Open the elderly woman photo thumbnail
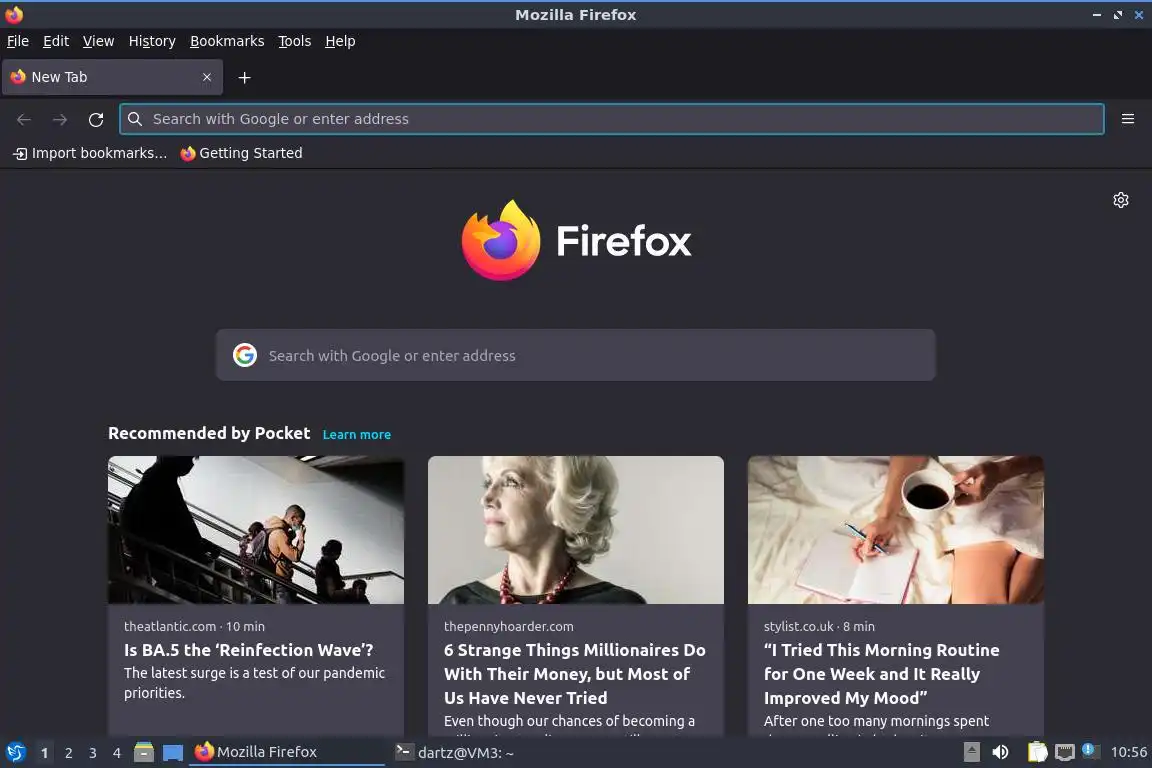 tap(575, 530)
